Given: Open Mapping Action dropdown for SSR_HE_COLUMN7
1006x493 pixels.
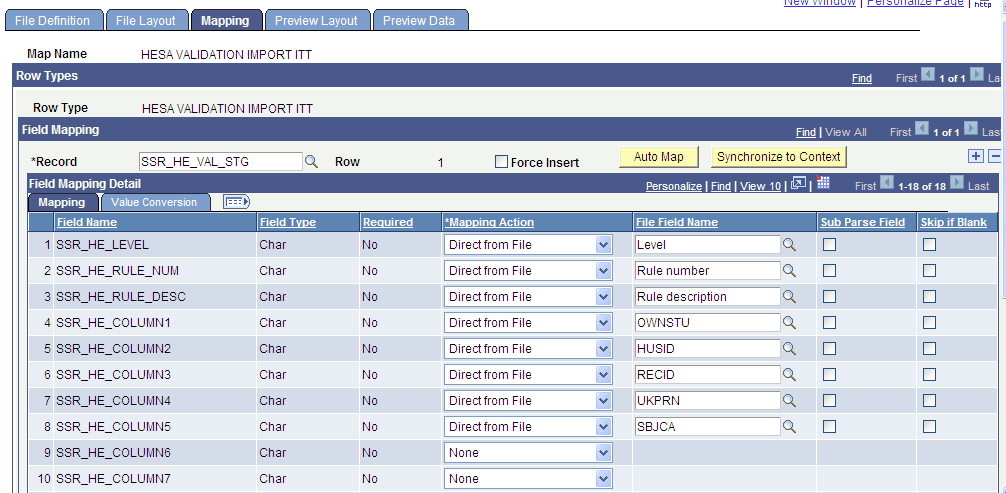Looking at the screenshot, I should 528,478.
